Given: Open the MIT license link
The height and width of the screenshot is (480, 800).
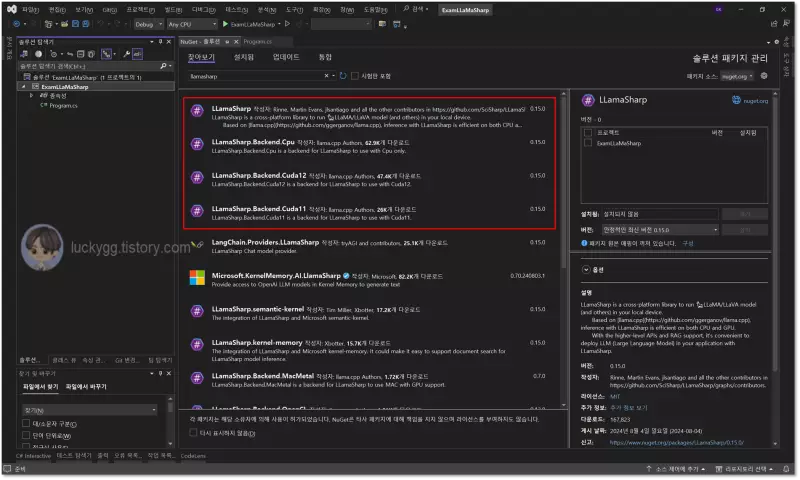Looking at the screenshot, I should coord(615,396).
